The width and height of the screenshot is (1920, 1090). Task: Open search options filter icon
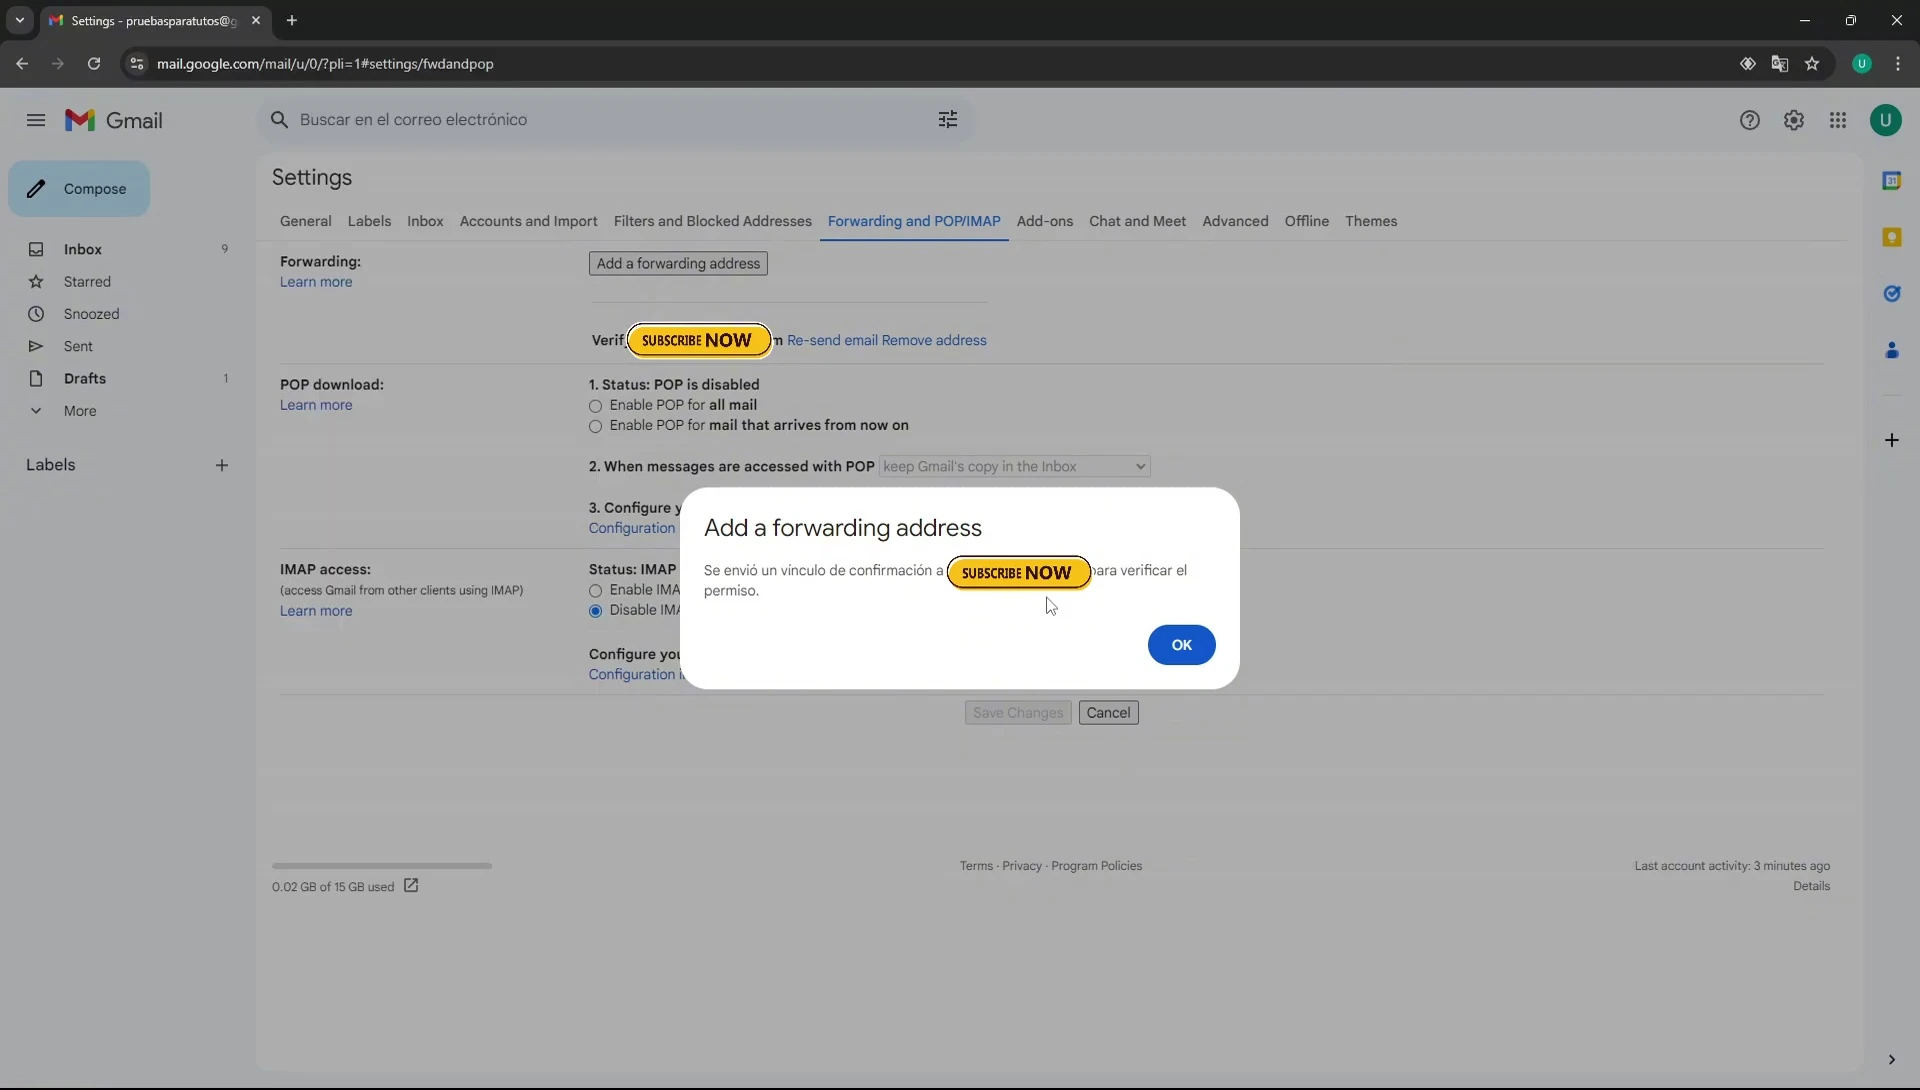pos(948,120)
